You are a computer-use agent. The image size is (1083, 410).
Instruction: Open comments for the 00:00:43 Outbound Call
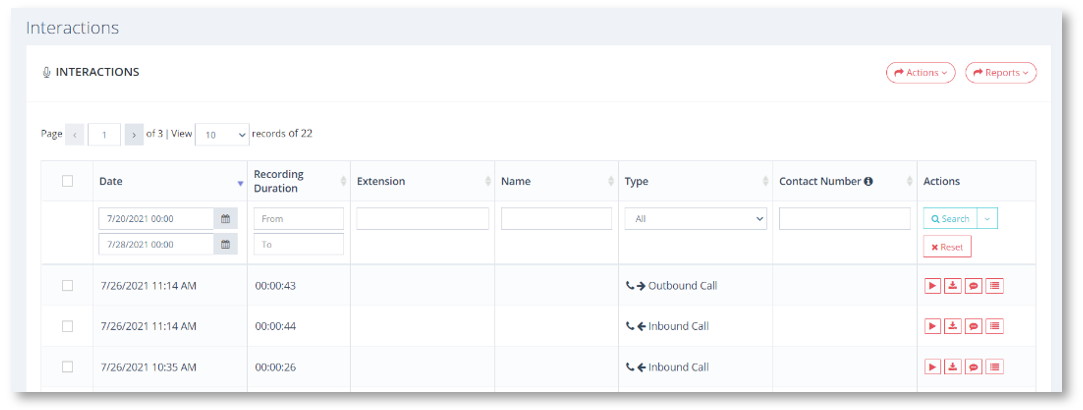click(x=973, y=286)
